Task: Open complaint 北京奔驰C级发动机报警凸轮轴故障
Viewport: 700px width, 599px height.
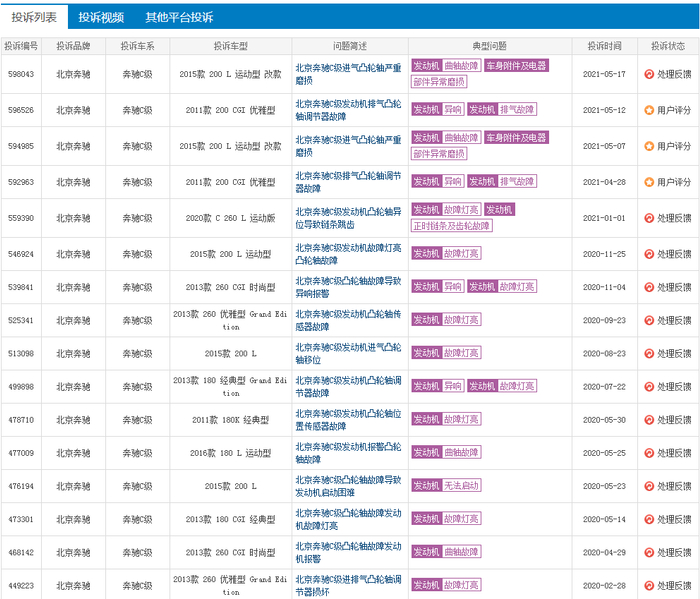Action: click(348, 453)
